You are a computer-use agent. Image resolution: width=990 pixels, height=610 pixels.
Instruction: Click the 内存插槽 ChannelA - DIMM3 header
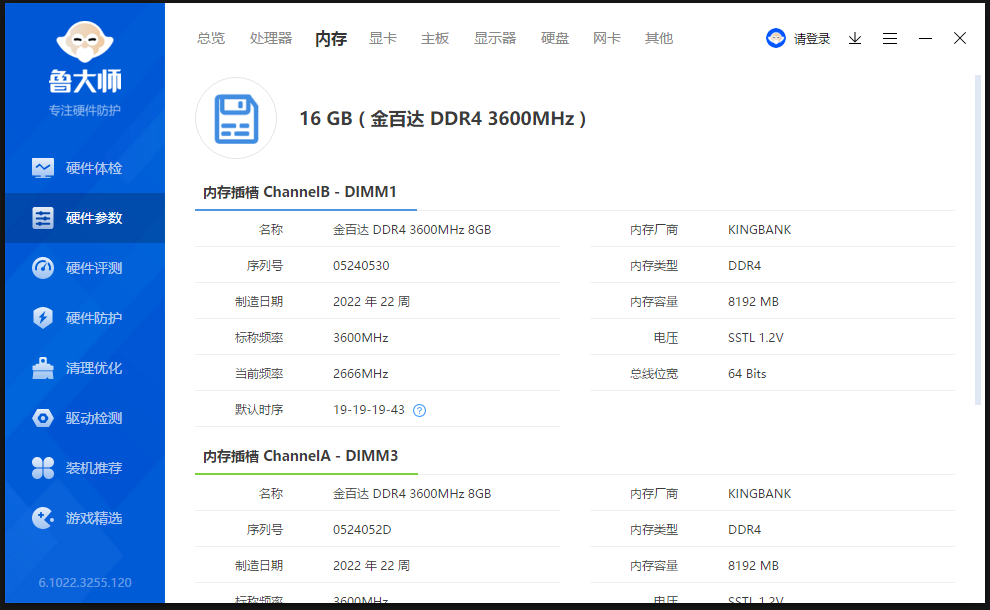click(301, 456)
